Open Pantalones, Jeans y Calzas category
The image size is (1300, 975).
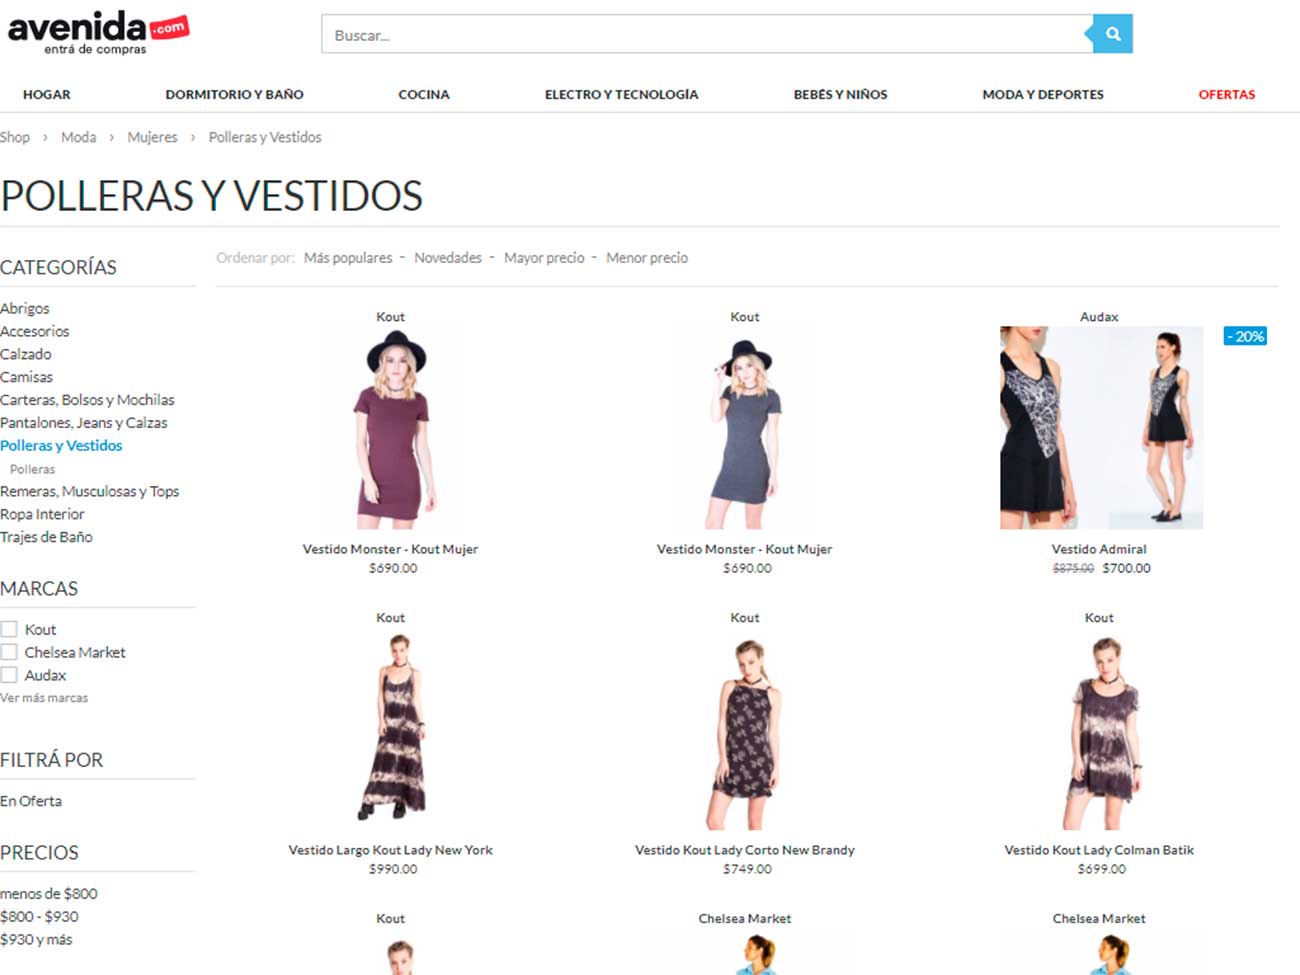point(84,423)
